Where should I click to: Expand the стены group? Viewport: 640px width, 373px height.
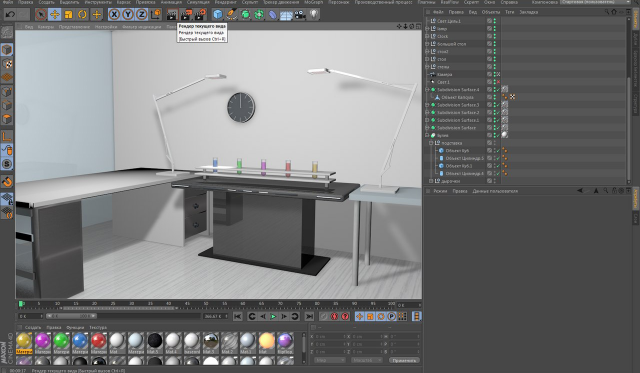[x=427, y=67]
